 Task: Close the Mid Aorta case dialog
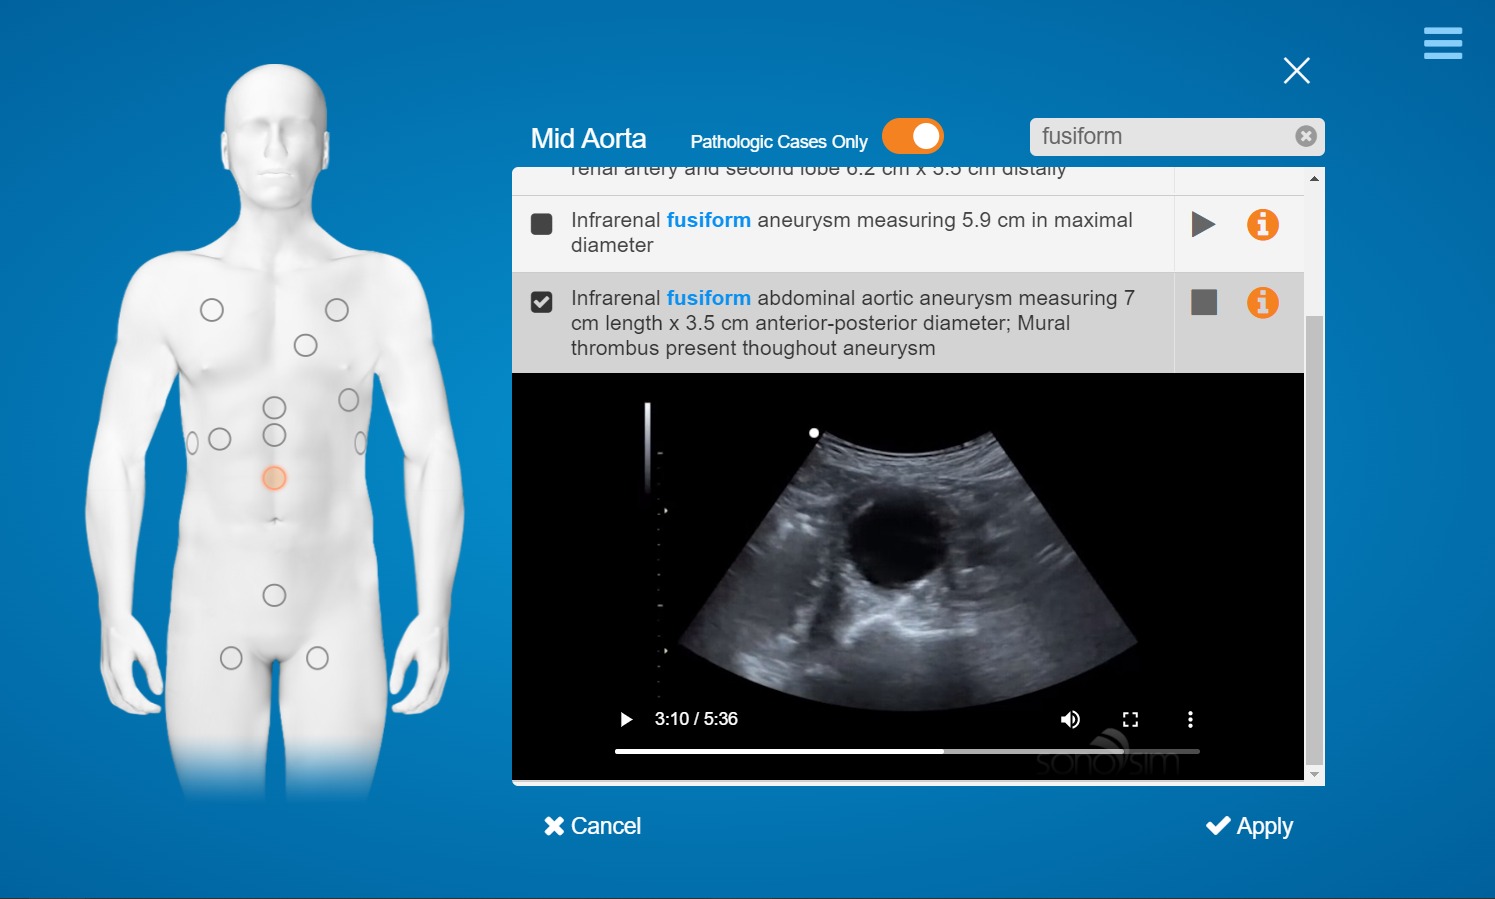click(x=1296, y=70)
